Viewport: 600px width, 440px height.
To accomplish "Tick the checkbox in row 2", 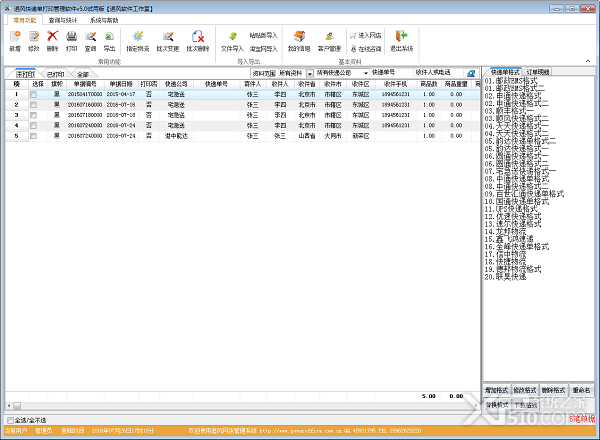I will coord(34,105).
